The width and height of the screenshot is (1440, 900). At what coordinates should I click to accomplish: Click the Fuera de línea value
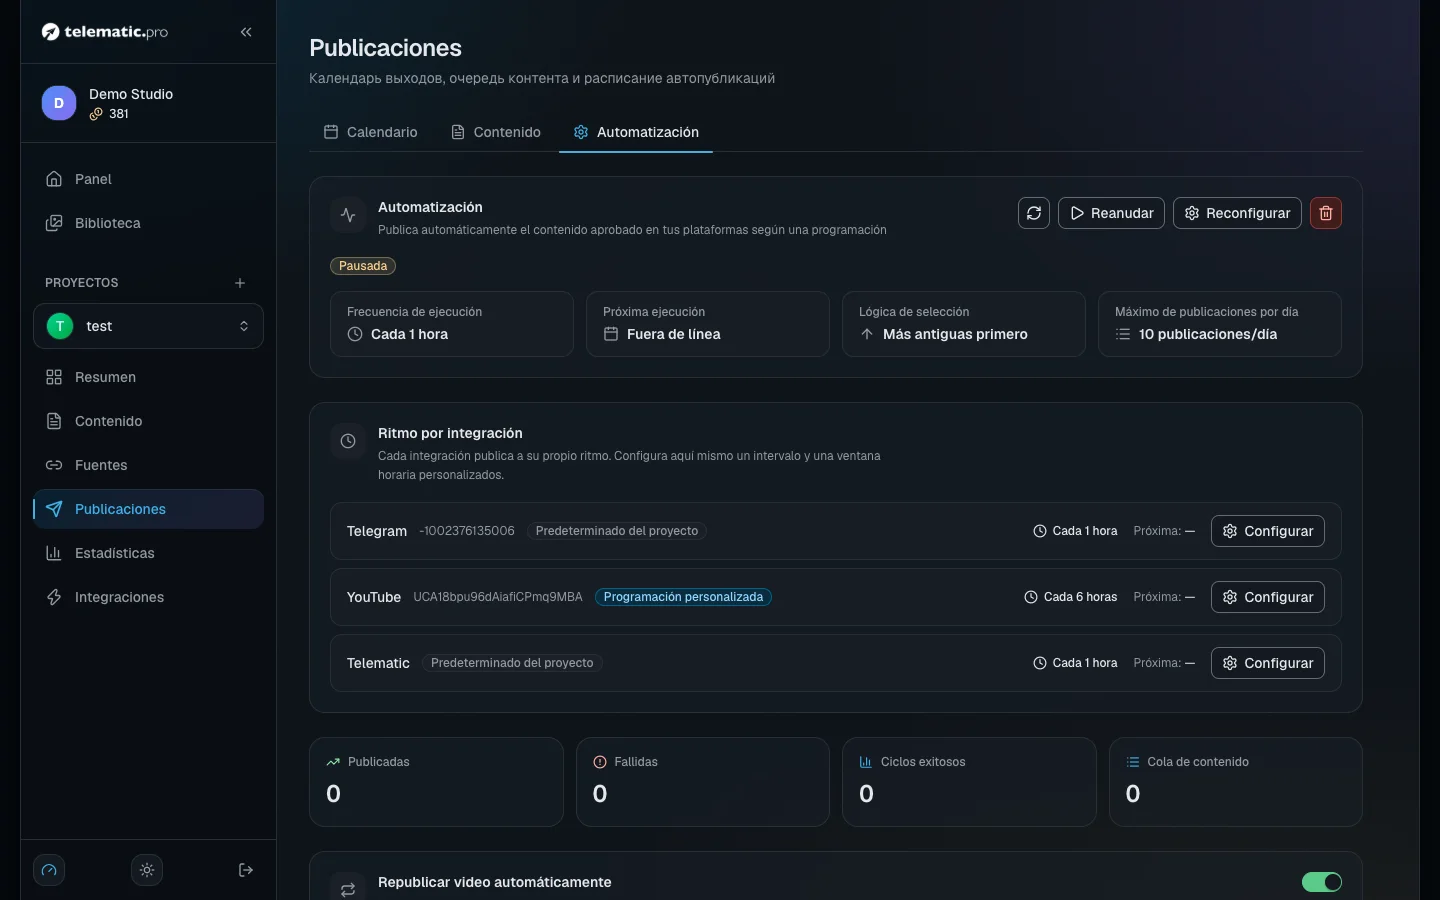[674, 334]
